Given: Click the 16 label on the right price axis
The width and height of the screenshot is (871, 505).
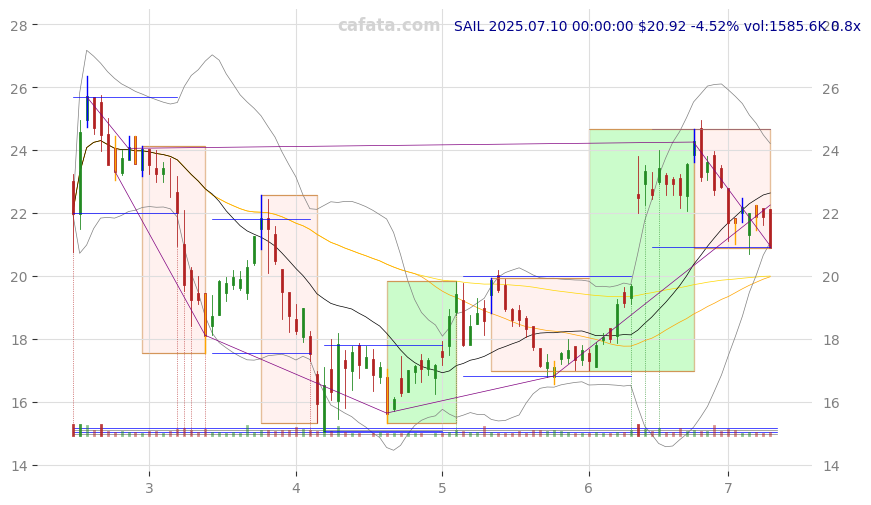Looking at the screenshot, I should coord(831,403).
